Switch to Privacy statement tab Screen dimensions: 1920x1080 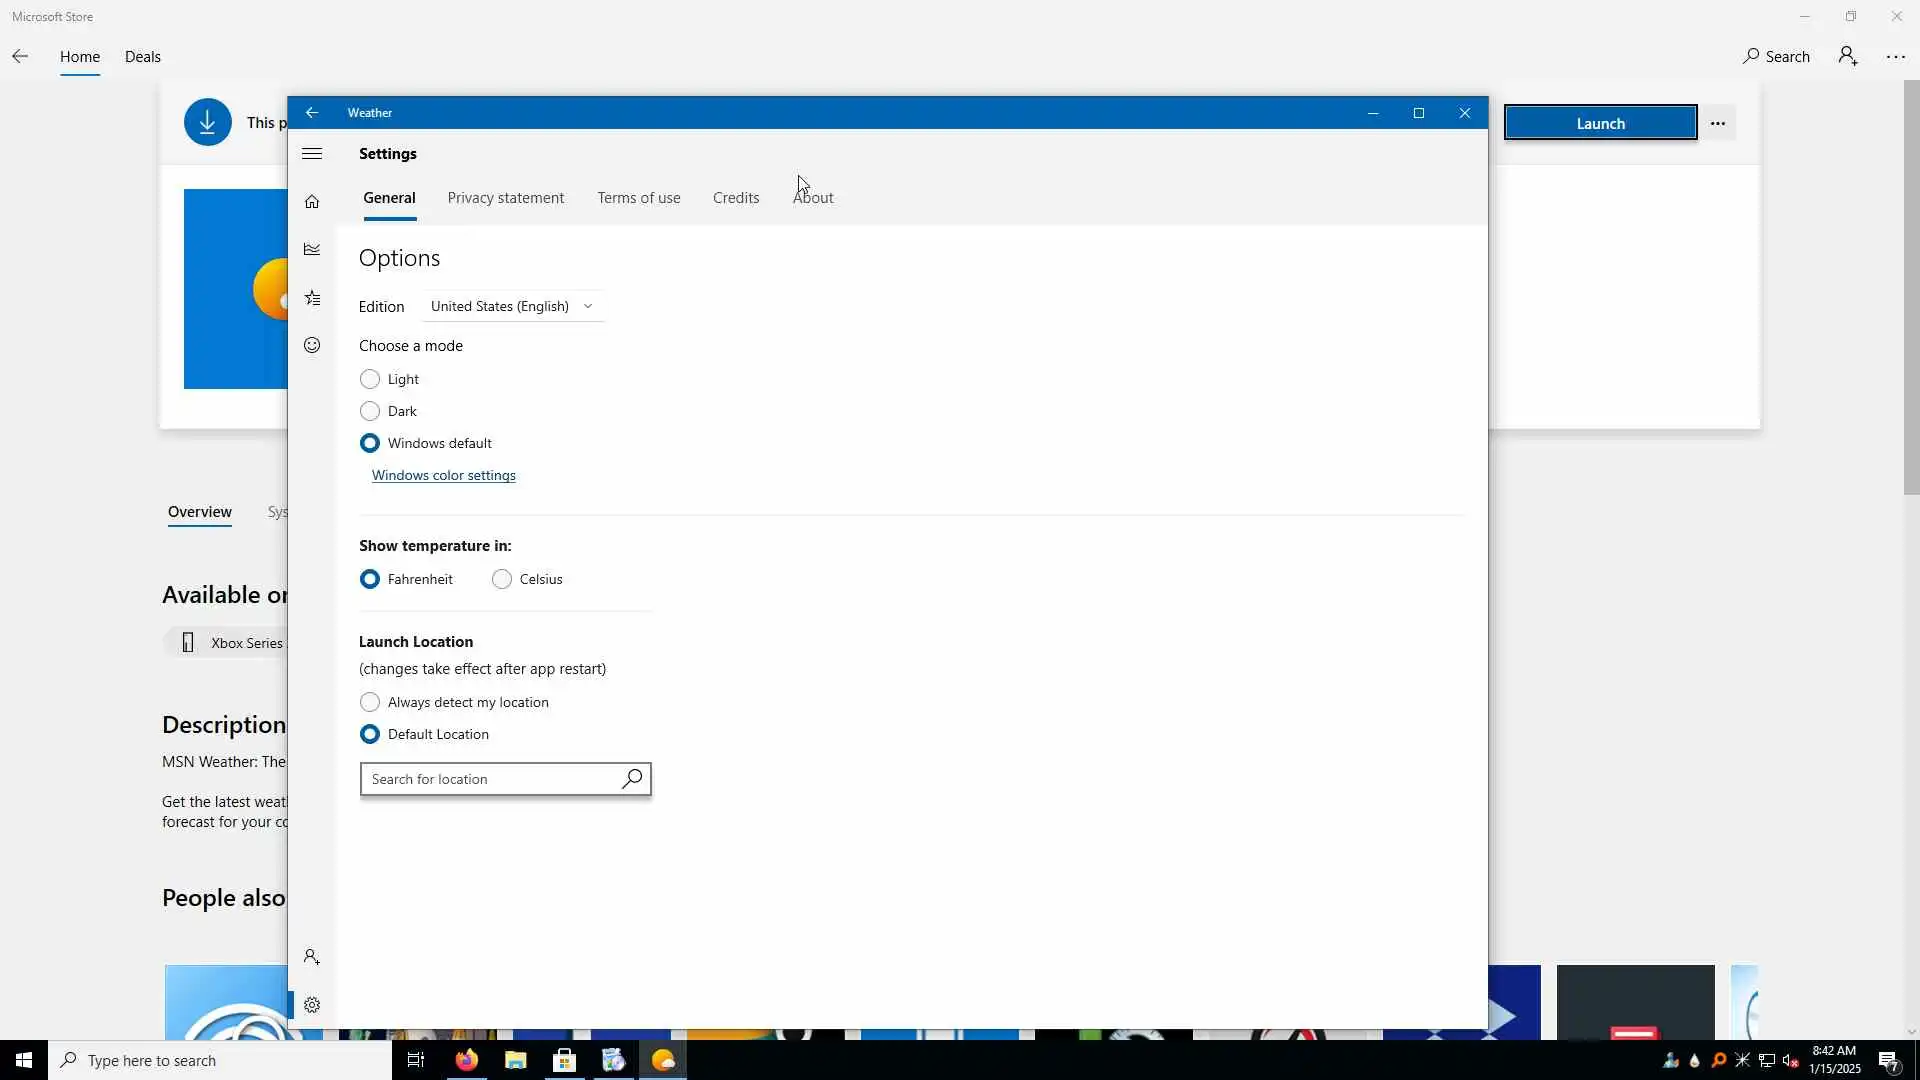[505, 198]
